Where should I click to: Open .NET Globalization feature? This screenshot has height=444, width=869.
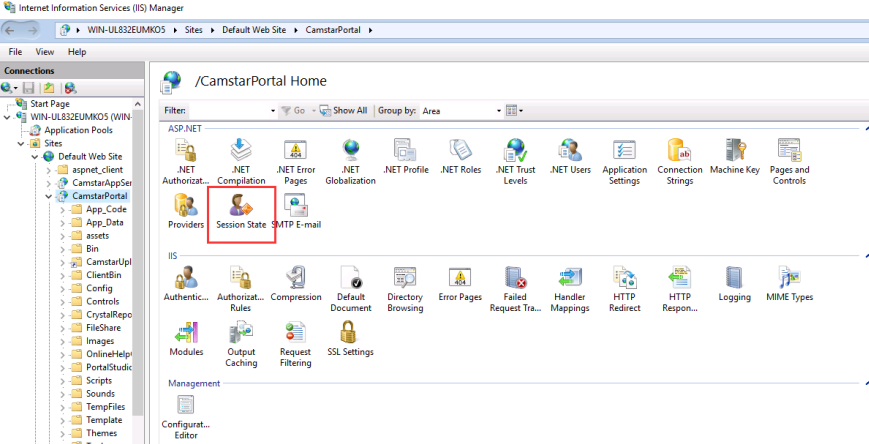coord(350,161)
